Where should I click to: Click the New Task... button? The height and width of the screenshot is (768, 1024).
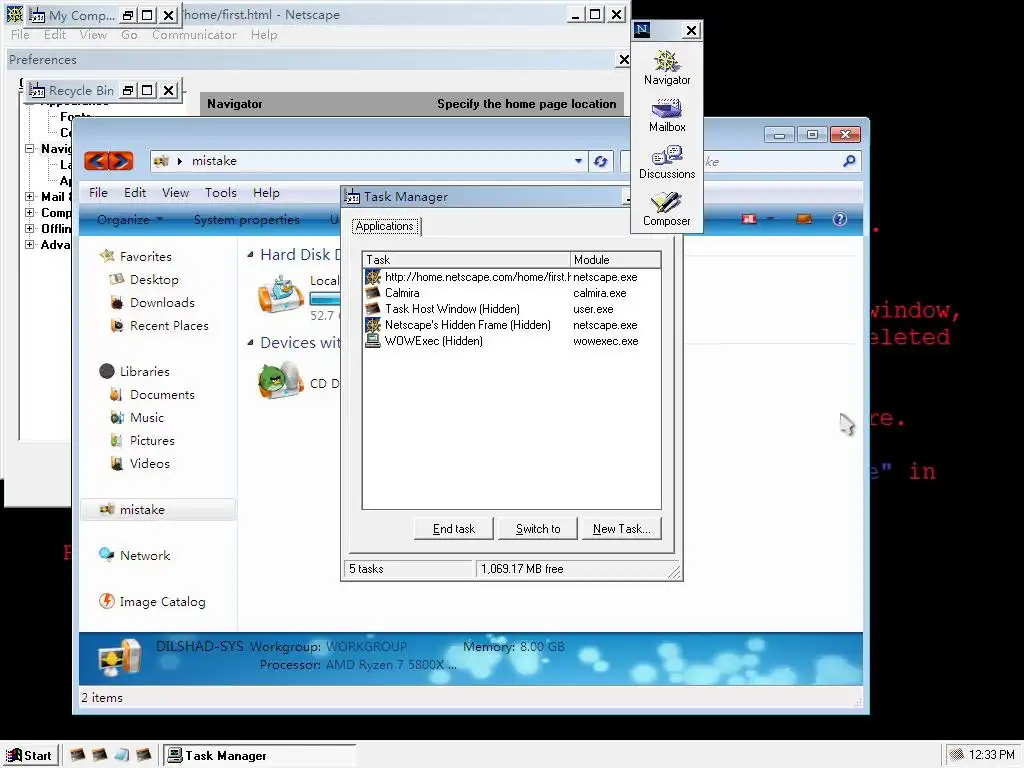point(621,528)
